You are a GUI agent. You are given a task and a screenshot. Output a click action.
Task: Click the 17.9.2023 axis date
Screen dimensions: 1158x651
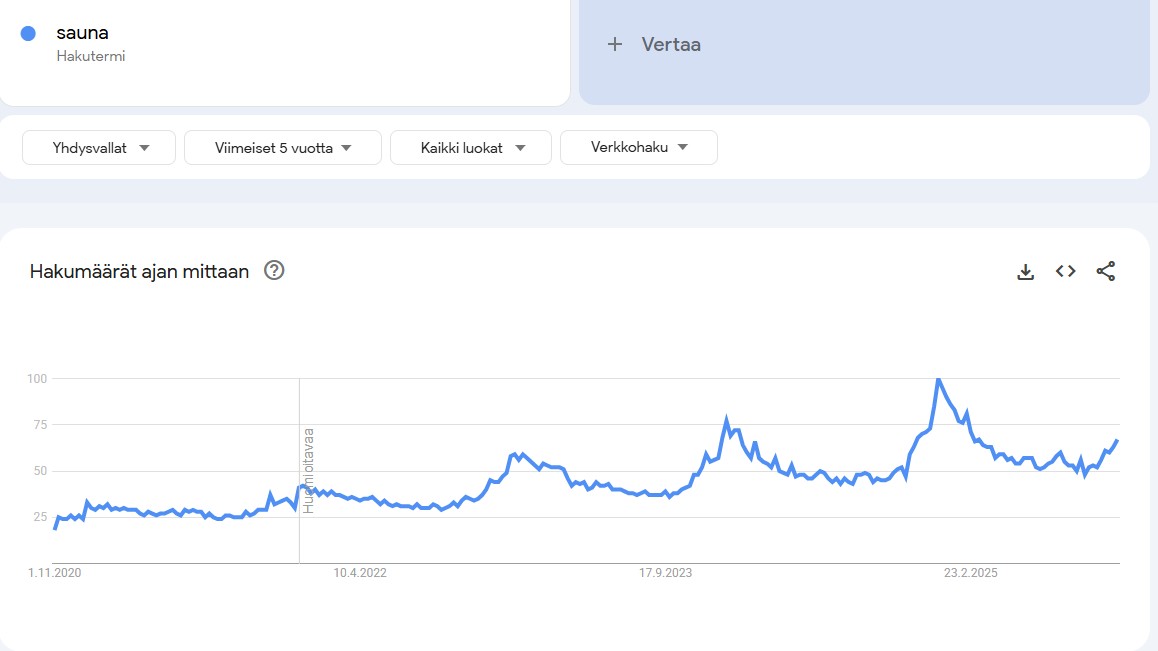(666, 573)
